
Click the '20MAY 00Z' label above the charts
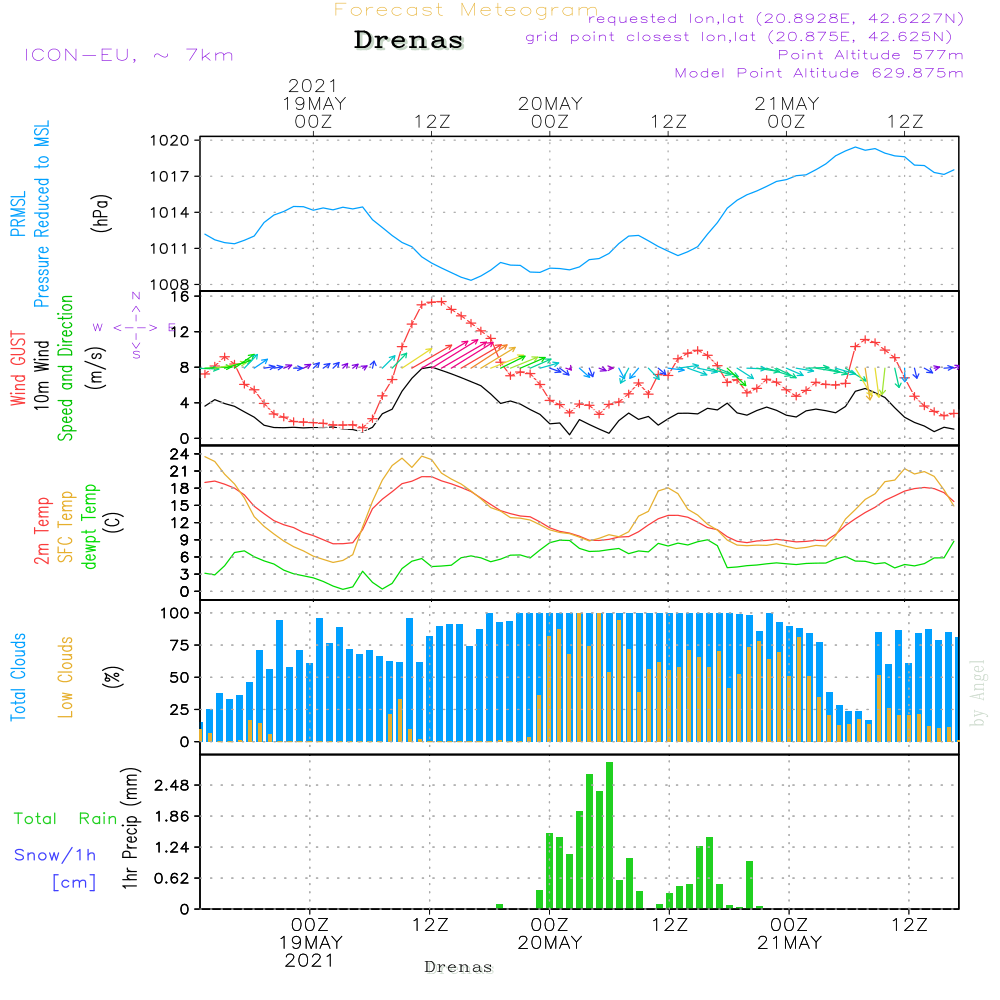click(550, 112)
